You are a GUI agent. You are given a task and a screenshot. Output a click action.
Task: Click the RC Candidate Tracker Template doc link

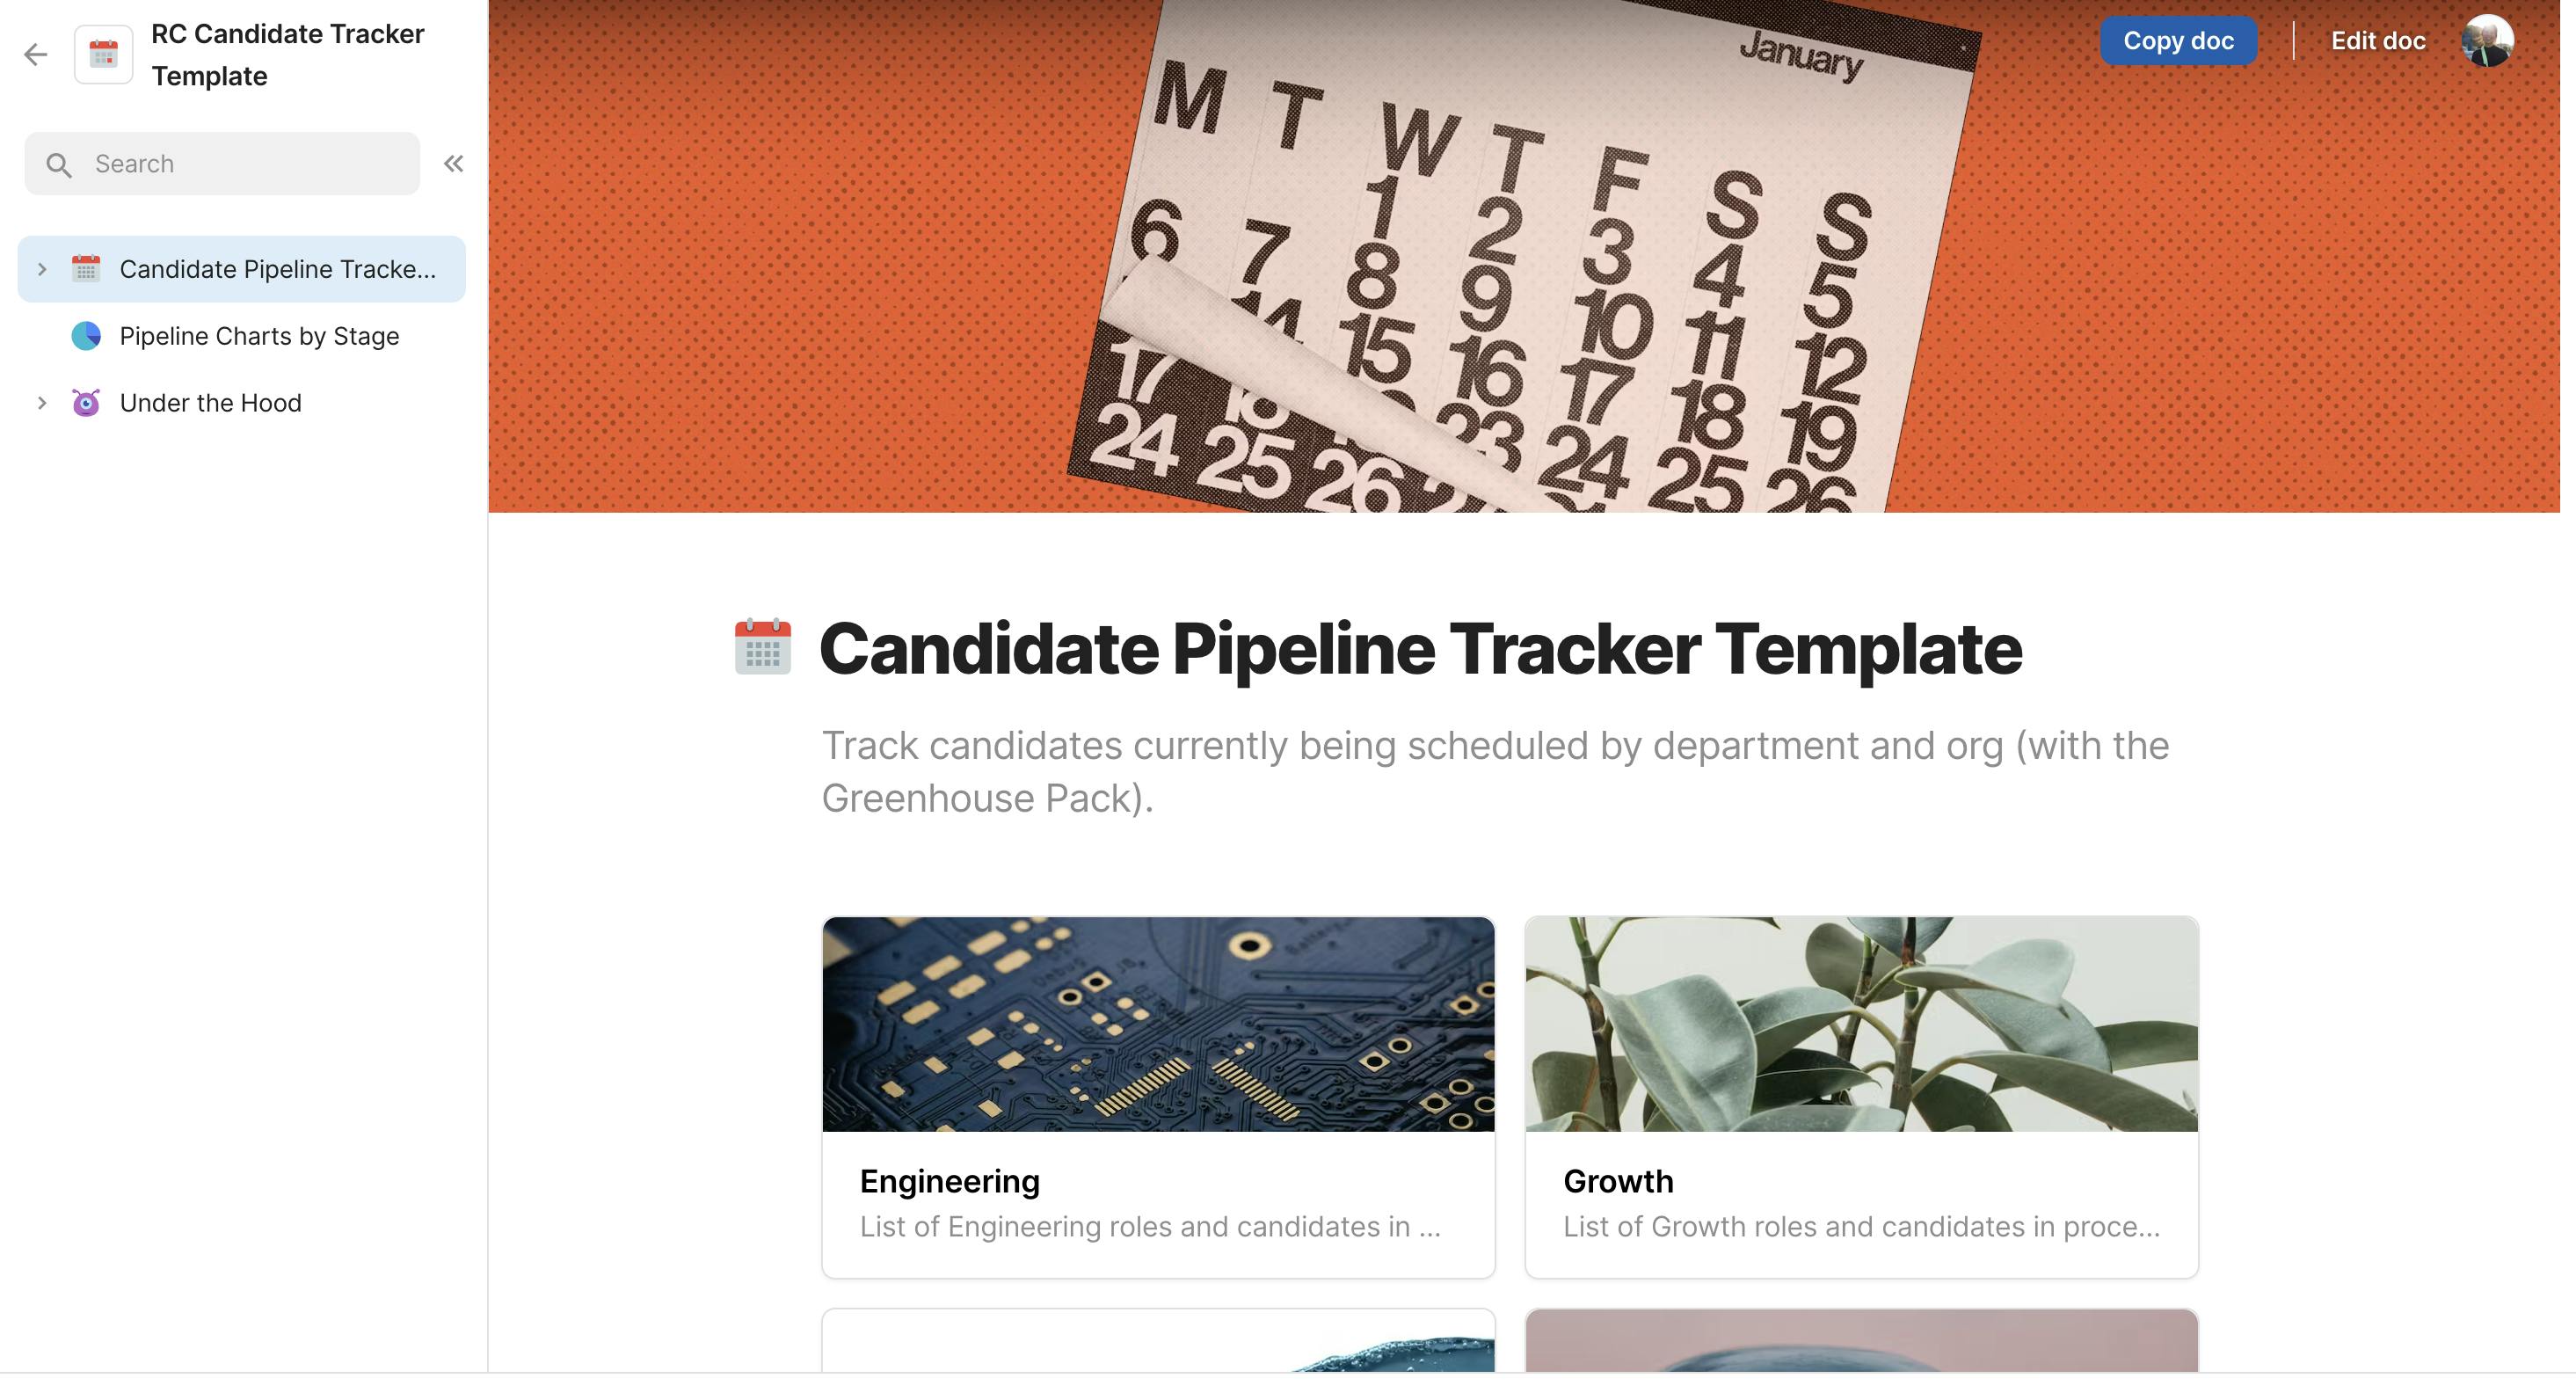pos(288,53)
